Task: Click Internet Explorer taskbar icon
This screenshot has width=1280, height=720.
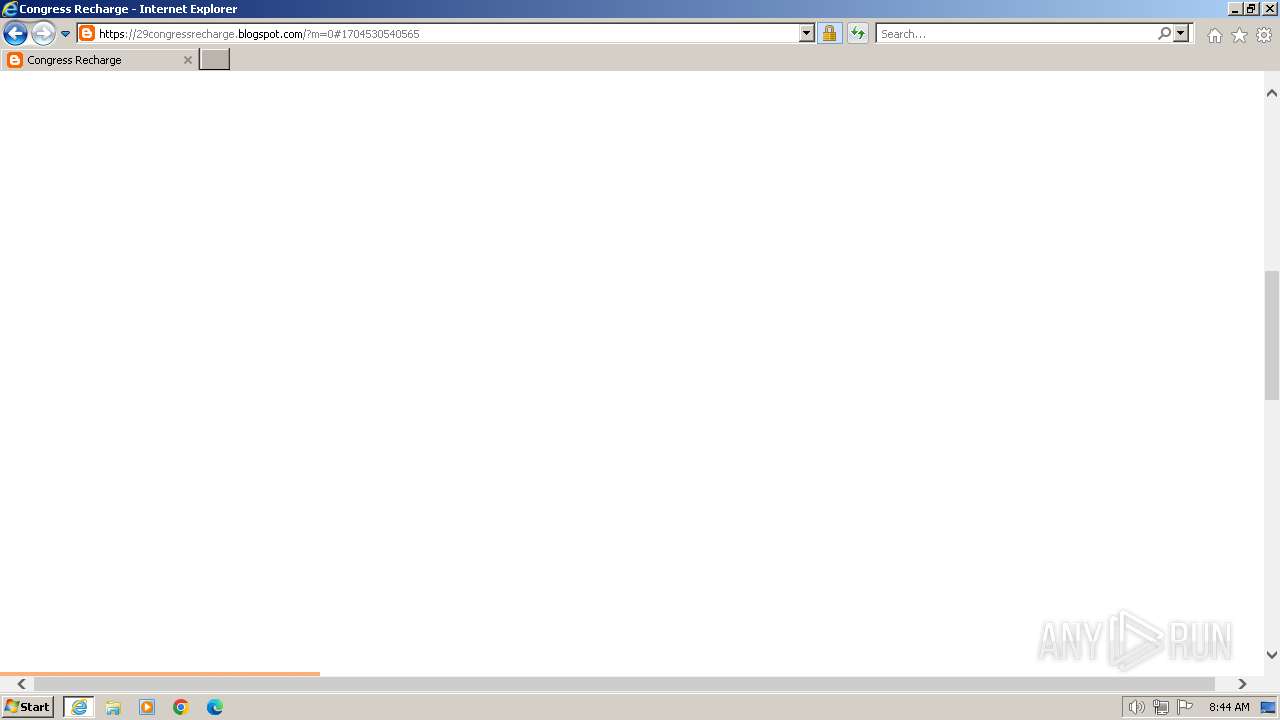Action: 79,707
